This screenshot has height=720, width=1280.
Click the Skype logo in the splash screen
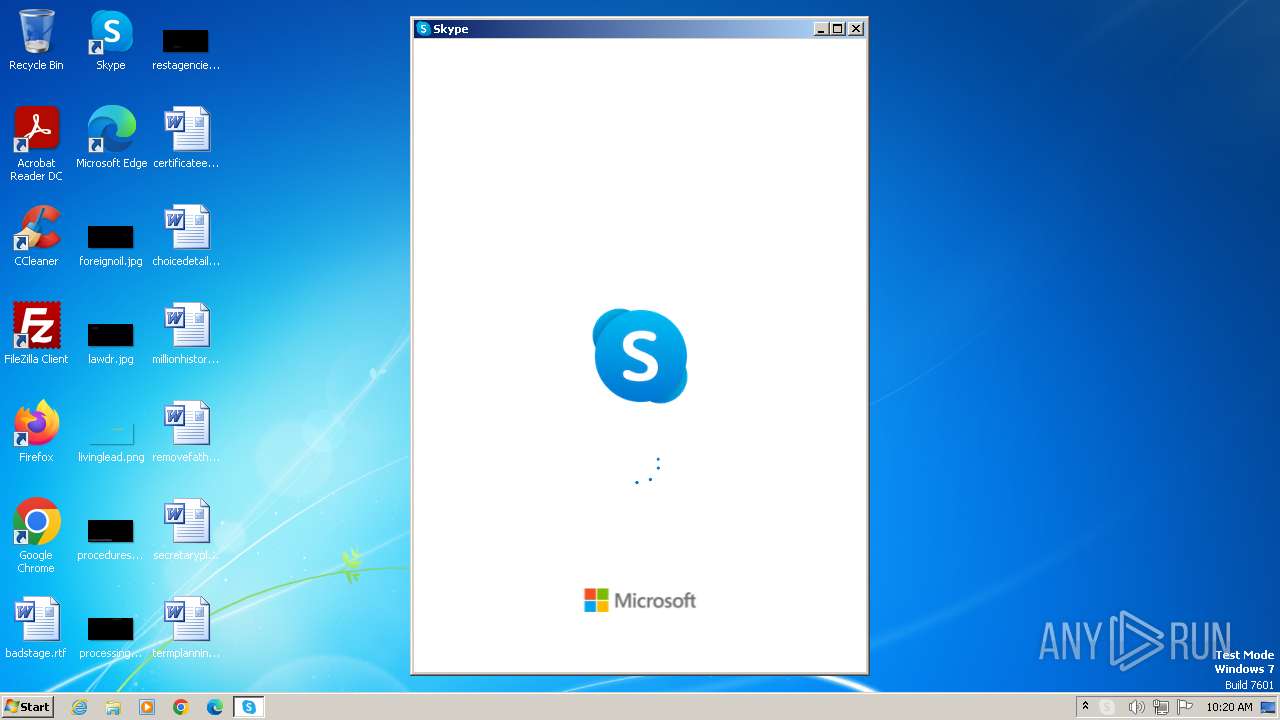coord(640,356)
